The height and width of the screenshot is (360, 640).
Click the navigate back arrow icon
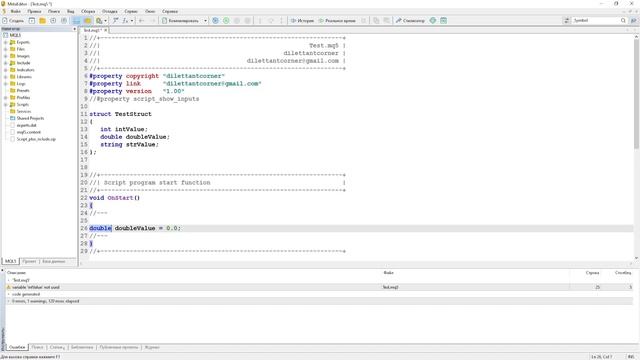[142, 20]
